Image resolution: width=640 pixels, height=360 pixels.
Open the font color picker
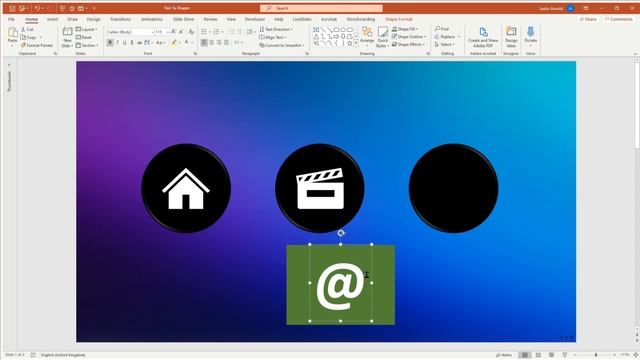pos(188,42)
